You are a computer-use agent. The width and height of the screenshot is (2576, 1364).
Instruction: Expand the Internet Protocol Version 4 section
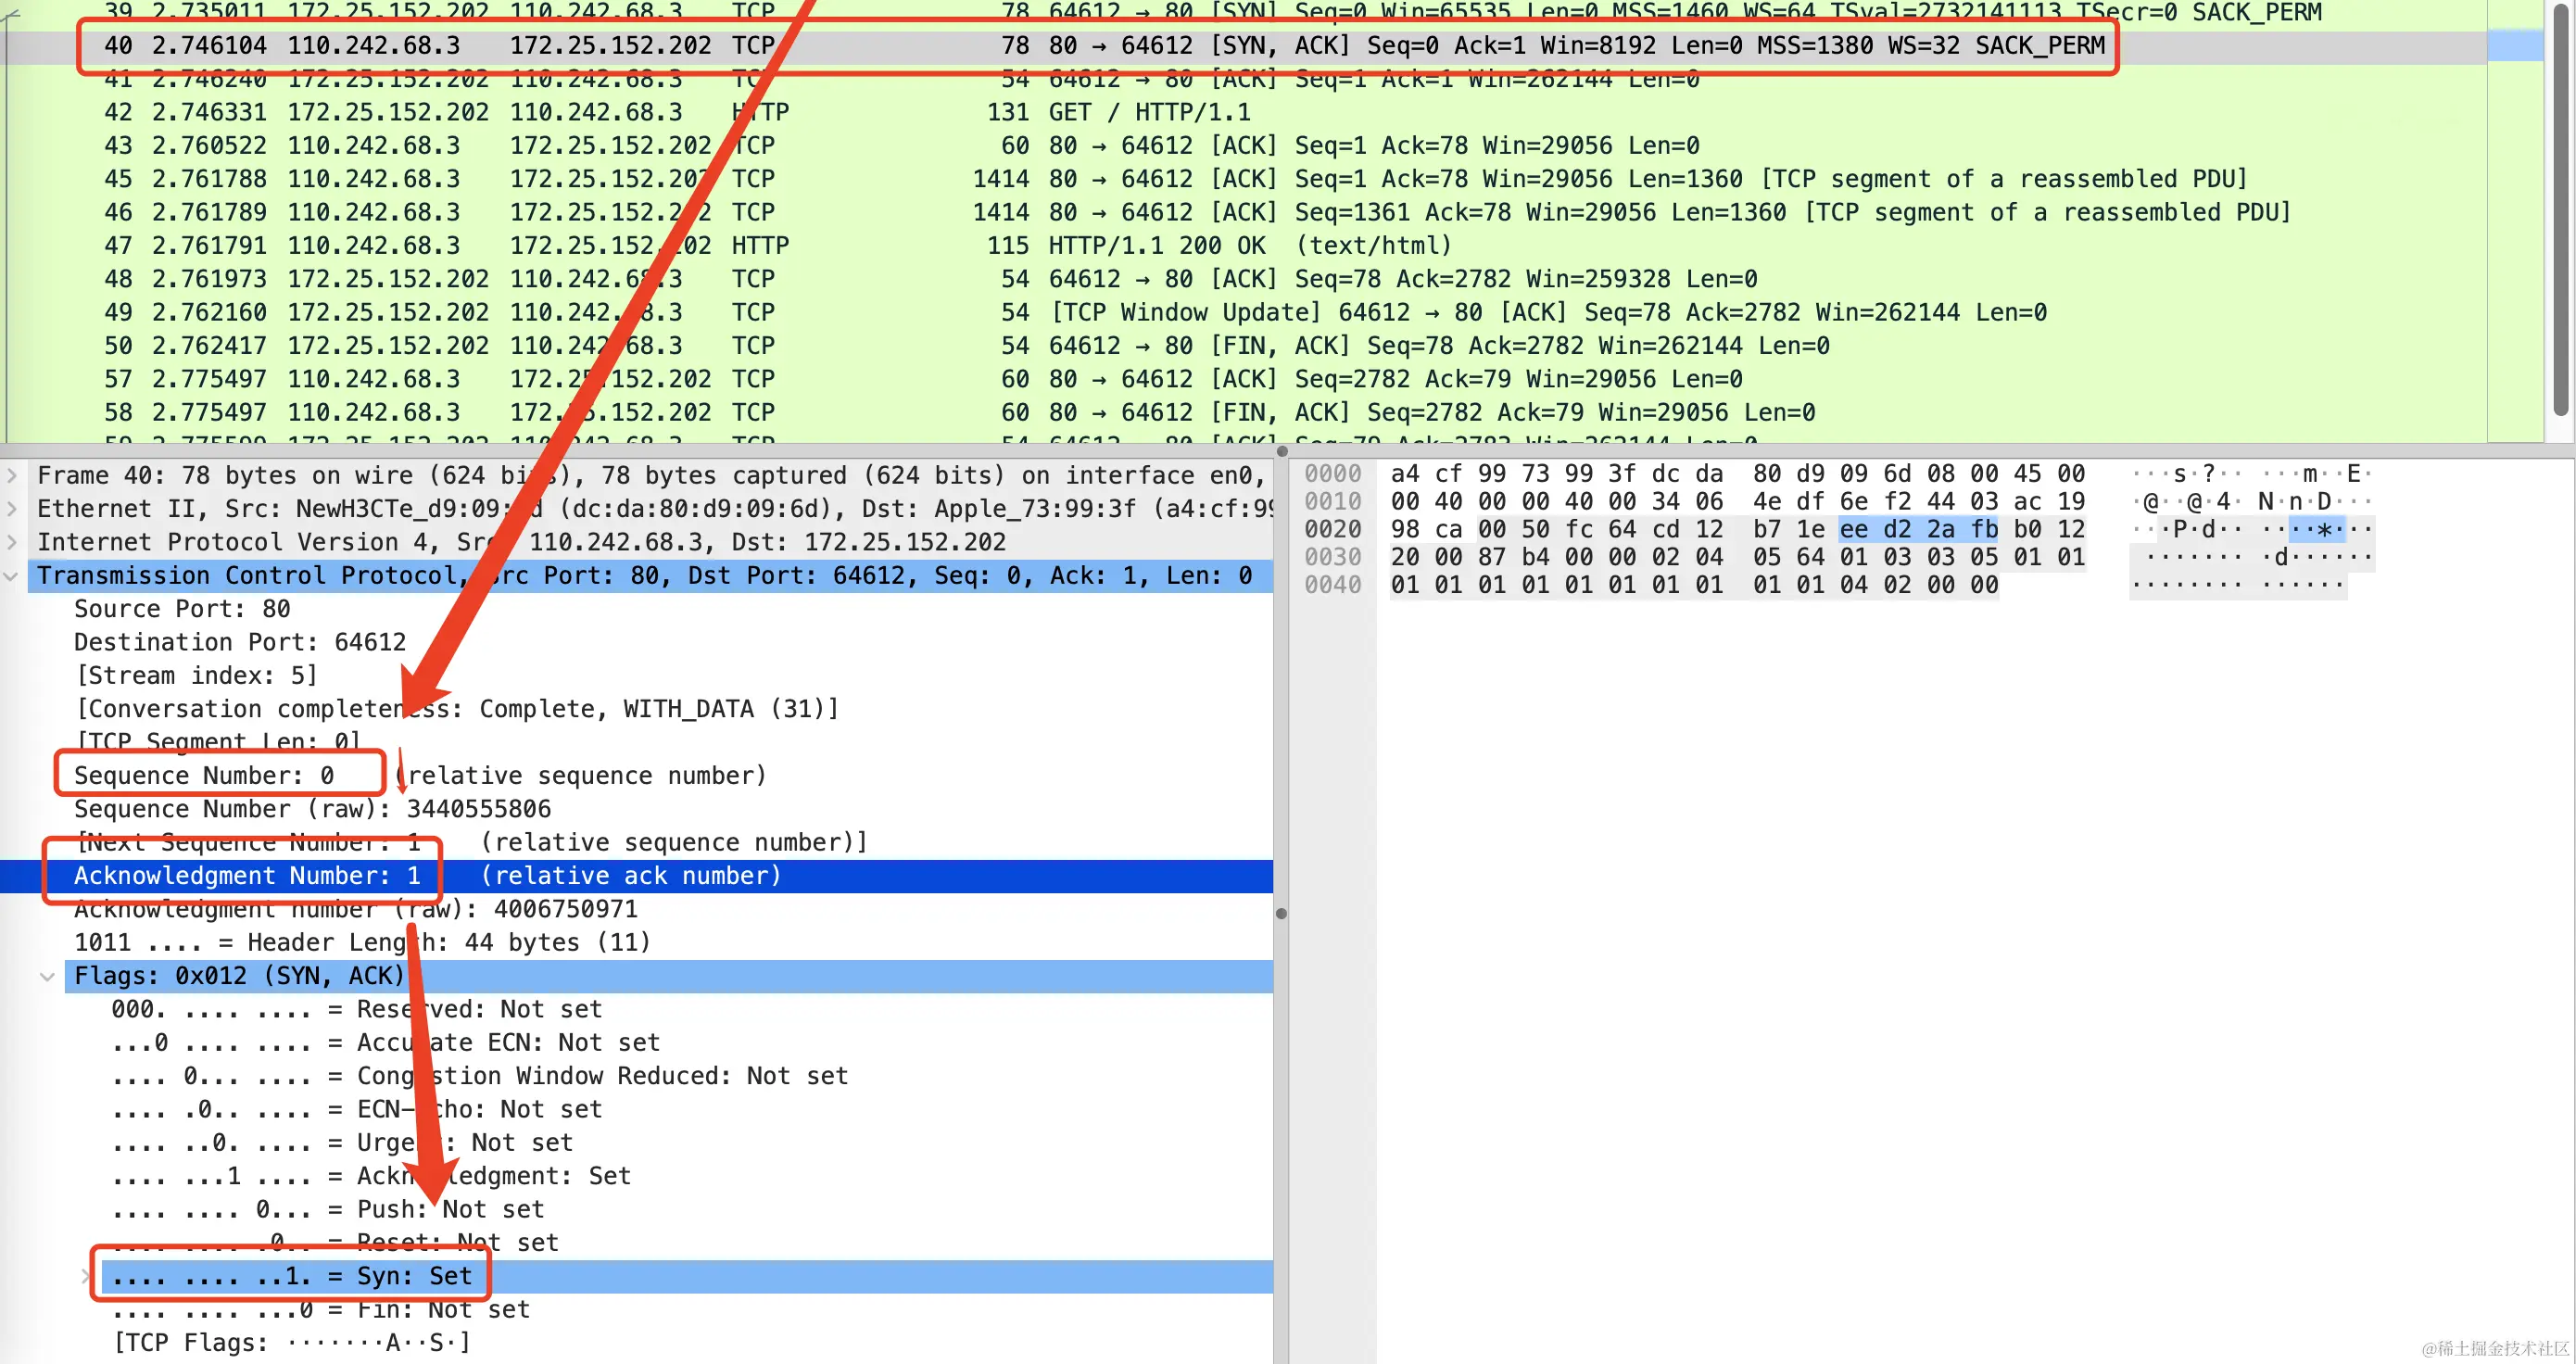click(x=12, y=542)
